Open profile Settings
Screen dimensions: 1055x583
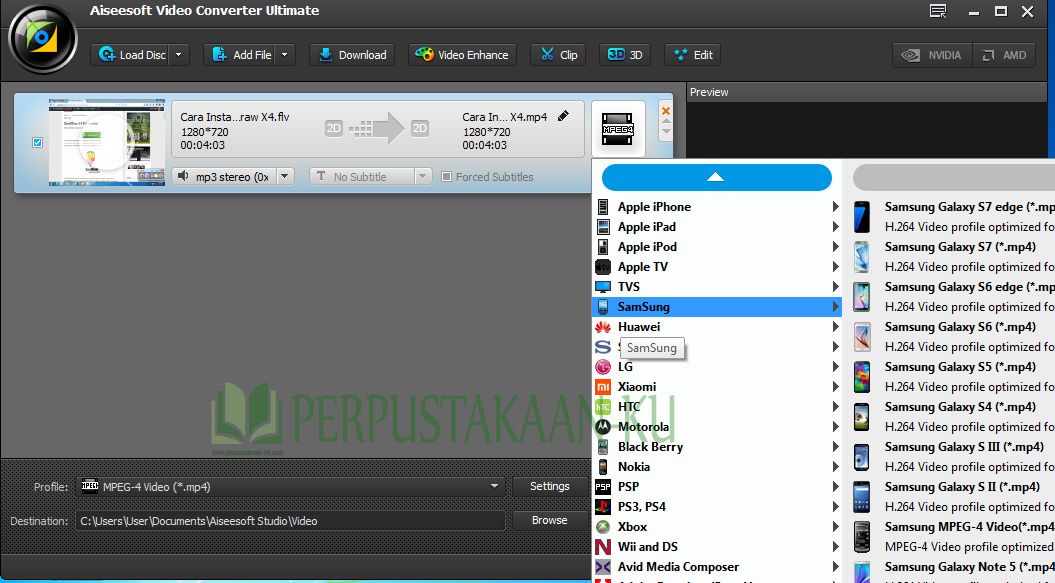pos(550,486)
